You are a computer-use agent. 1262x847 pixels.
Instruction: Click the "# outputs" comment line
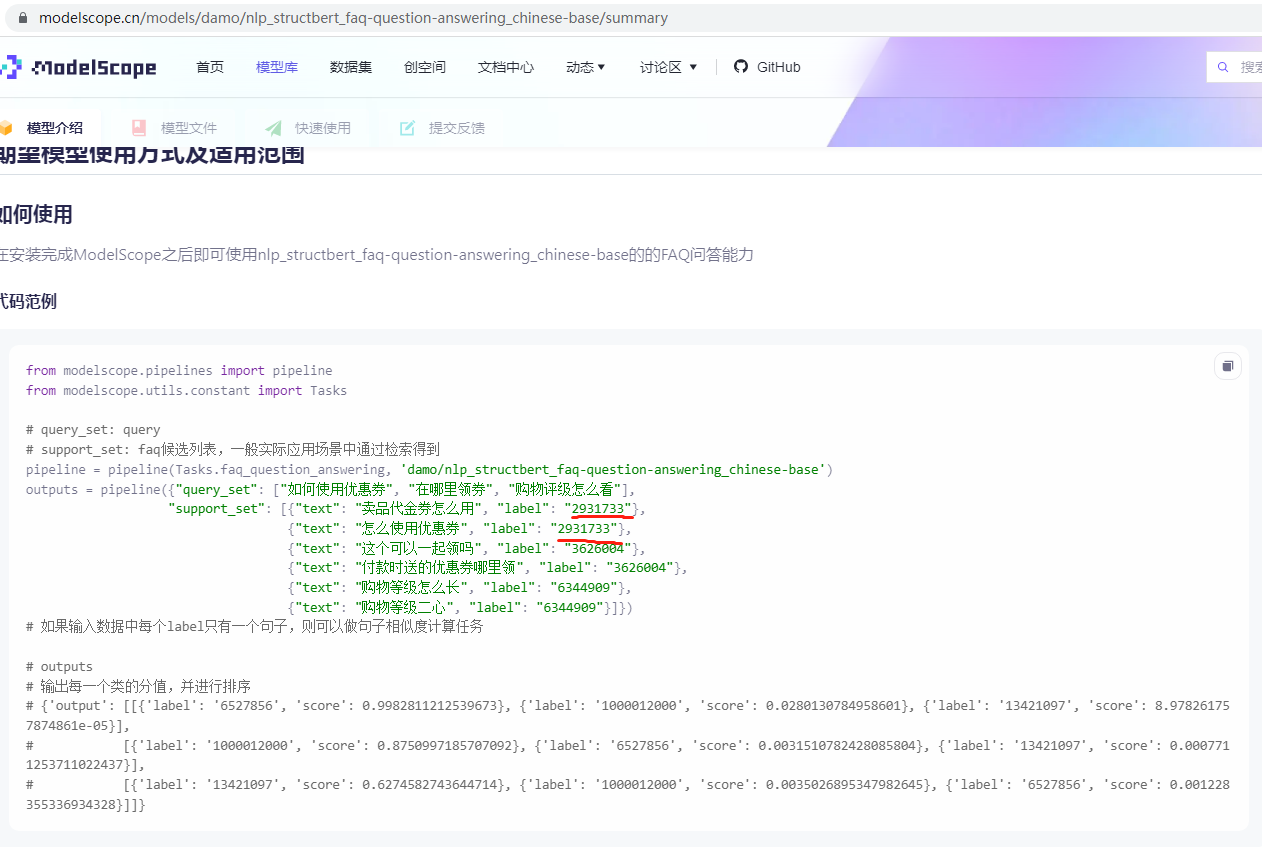pos(59,666)
